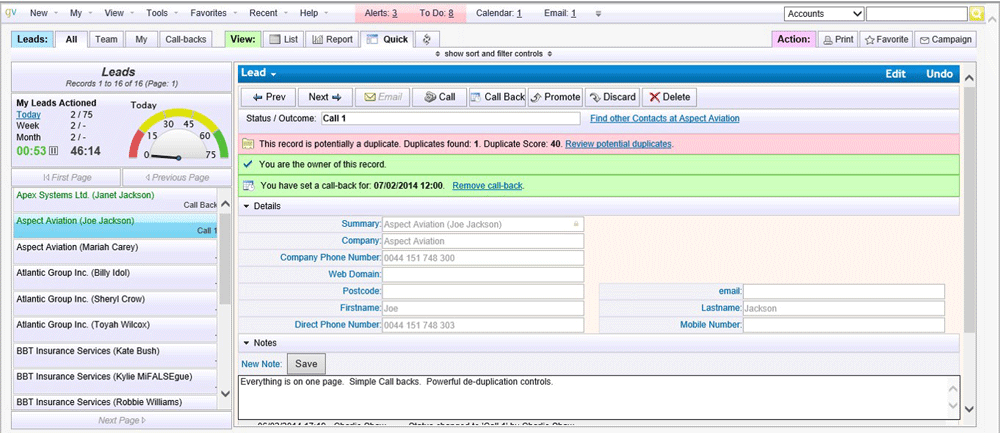Collapse the Details section
The width and height of the screenshot is (1000, 433).
click(247, 206)
